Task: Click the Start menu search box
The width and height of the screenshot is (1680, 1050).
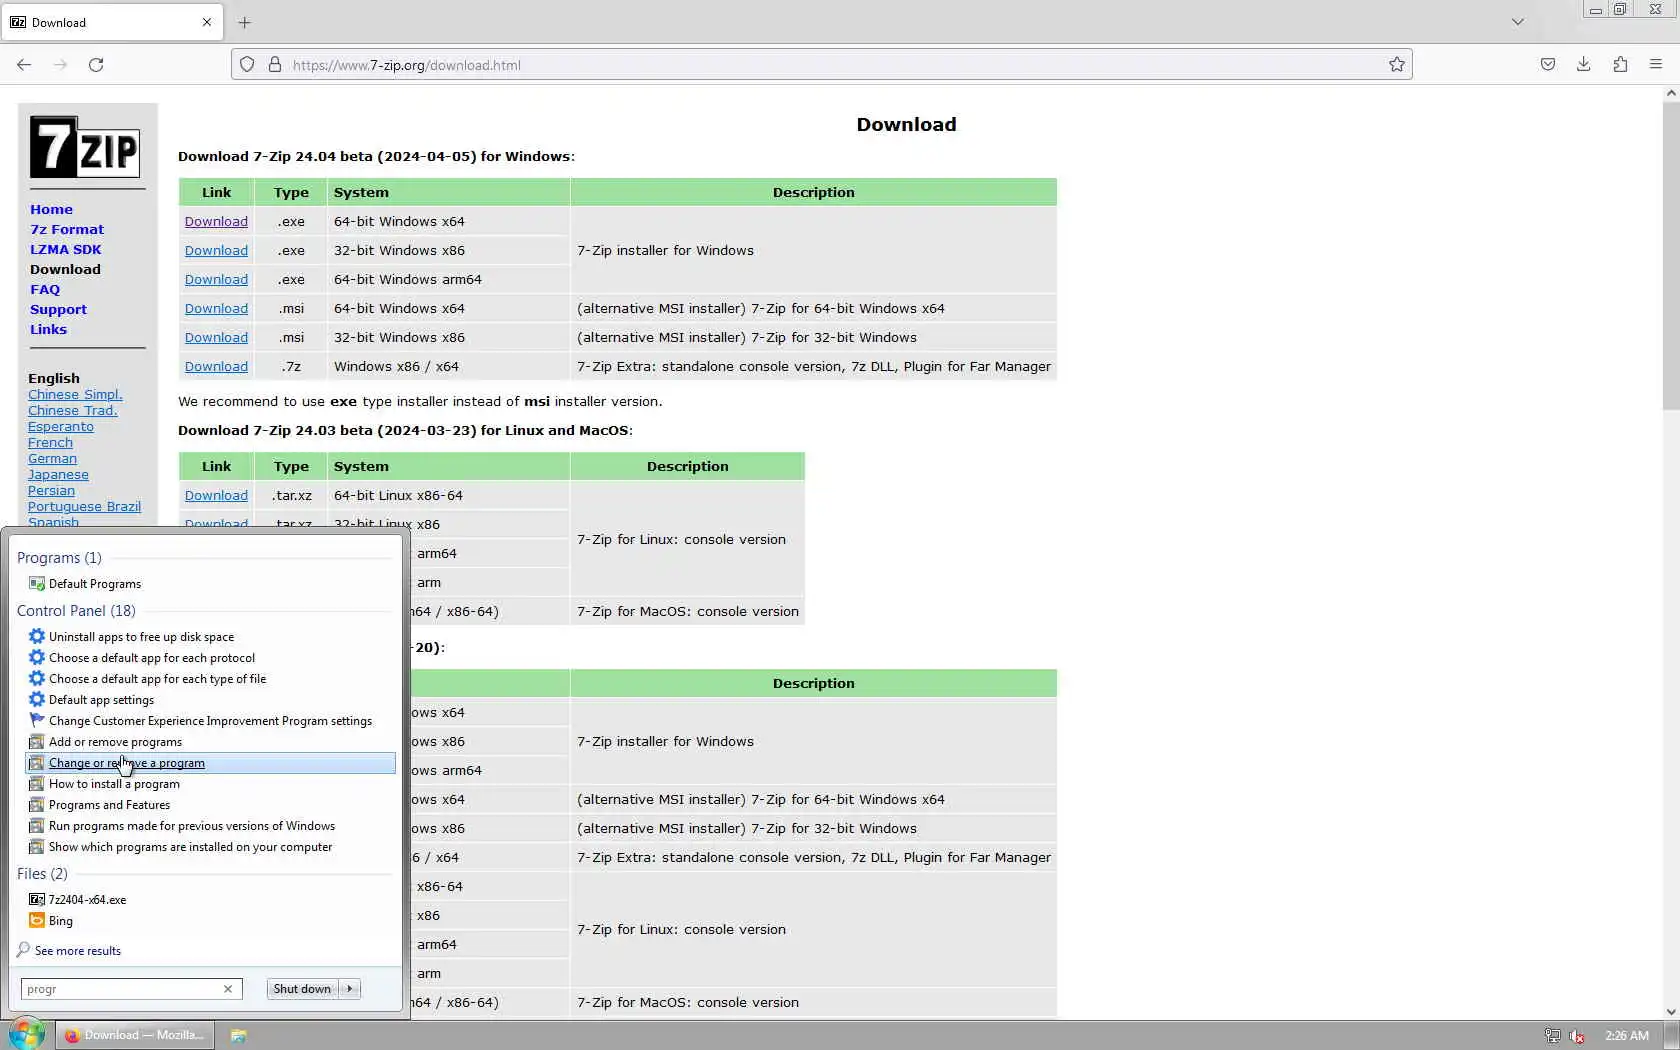Action: 120,989
